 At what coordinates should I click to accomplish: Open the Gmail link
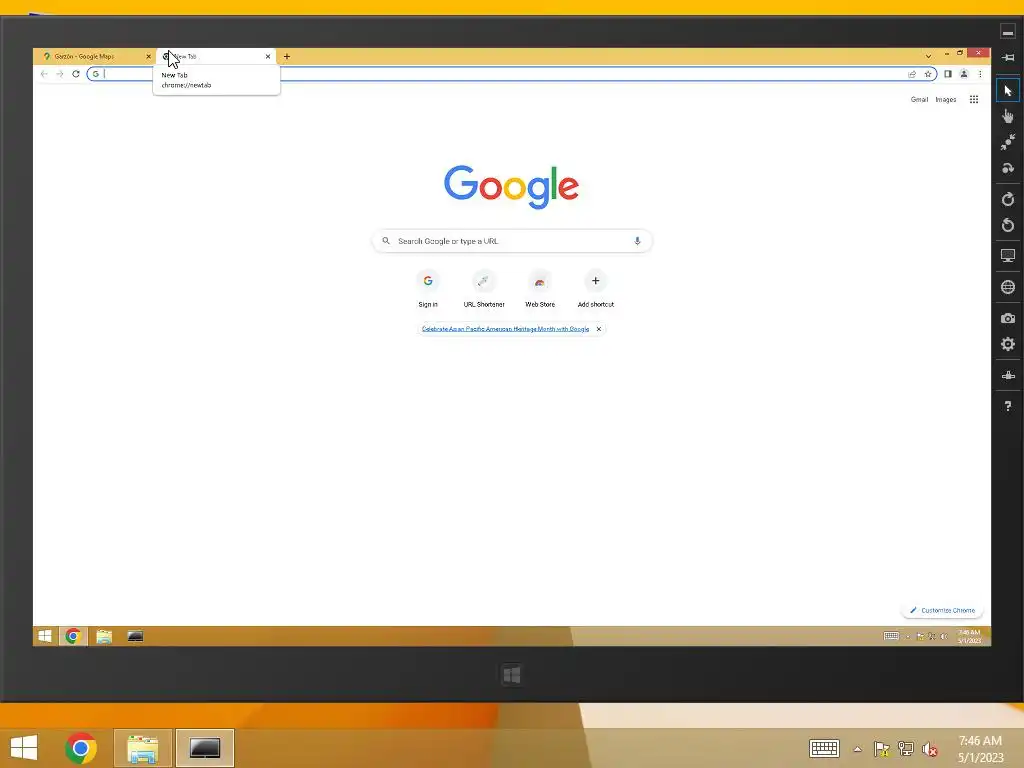click(x=920, y=99)
